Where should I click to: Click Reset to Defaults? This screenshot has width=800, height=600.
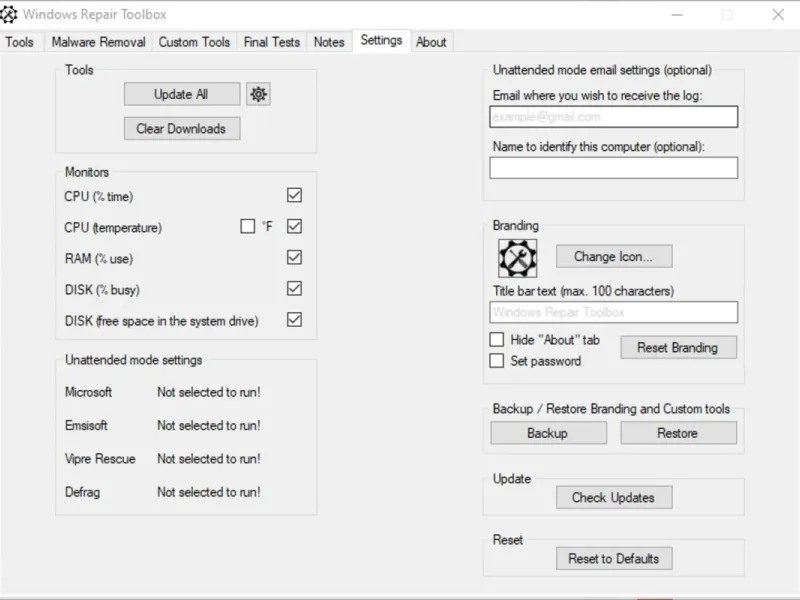(x=614, y=558)
